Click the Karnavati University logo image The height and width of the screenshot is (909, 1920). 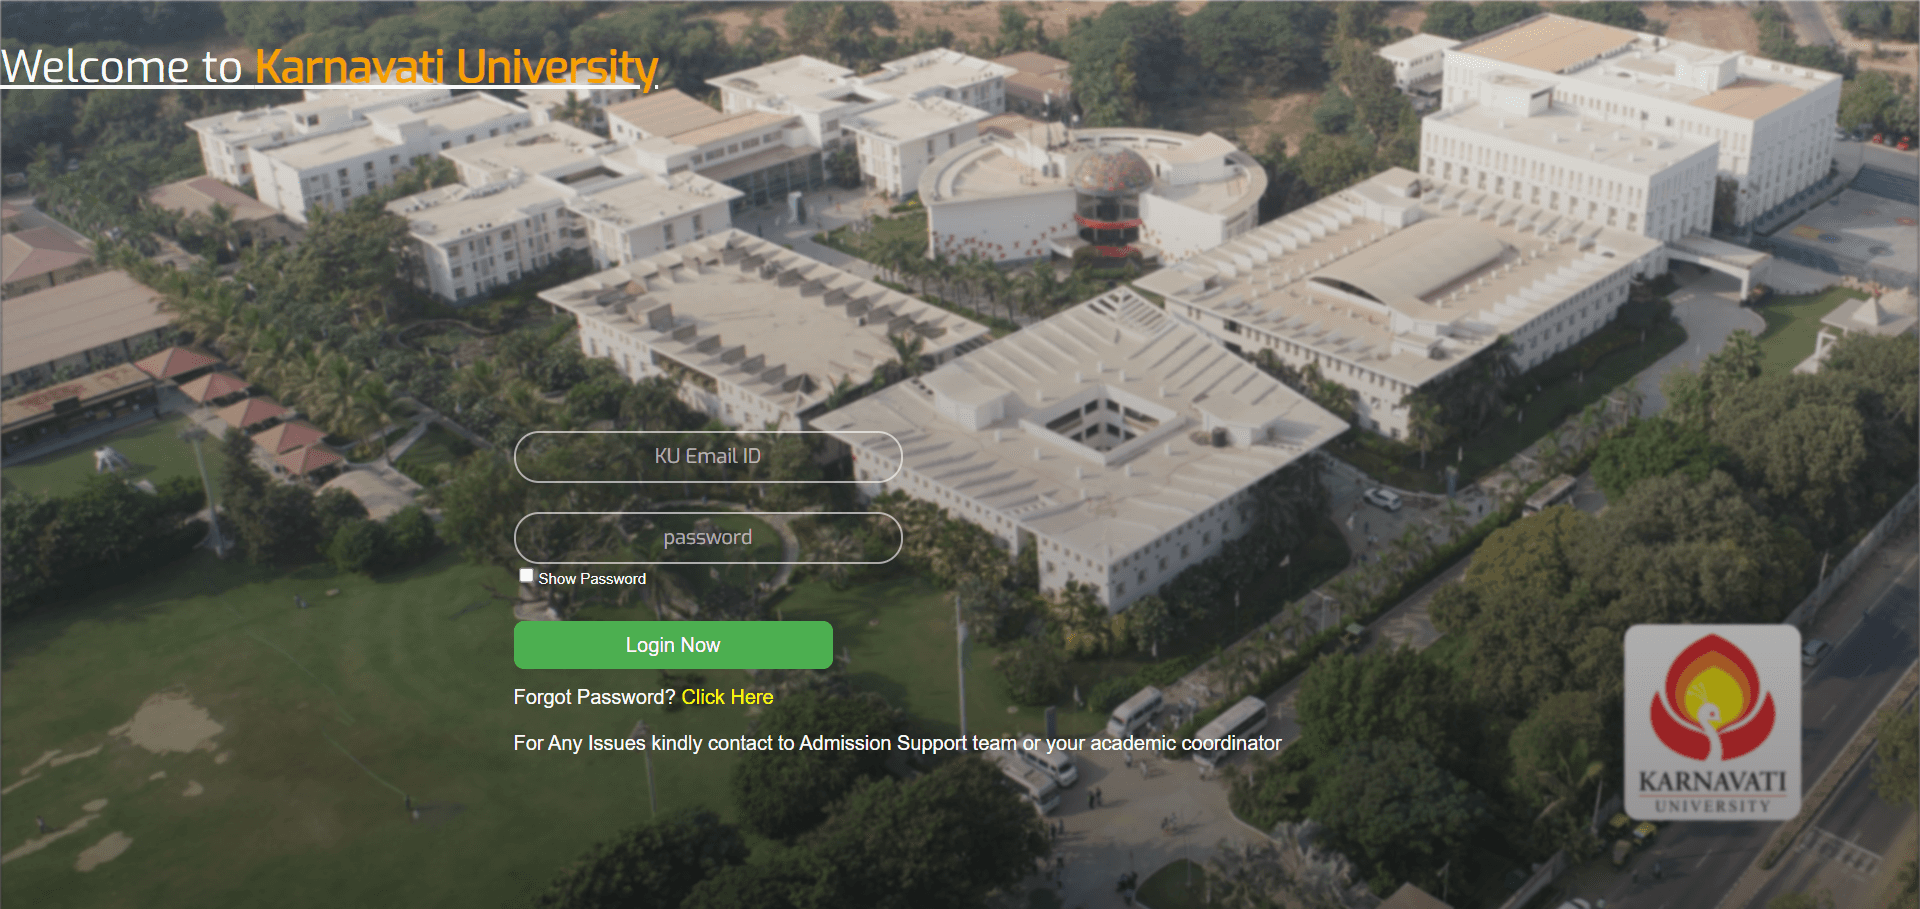(1712, 722)
